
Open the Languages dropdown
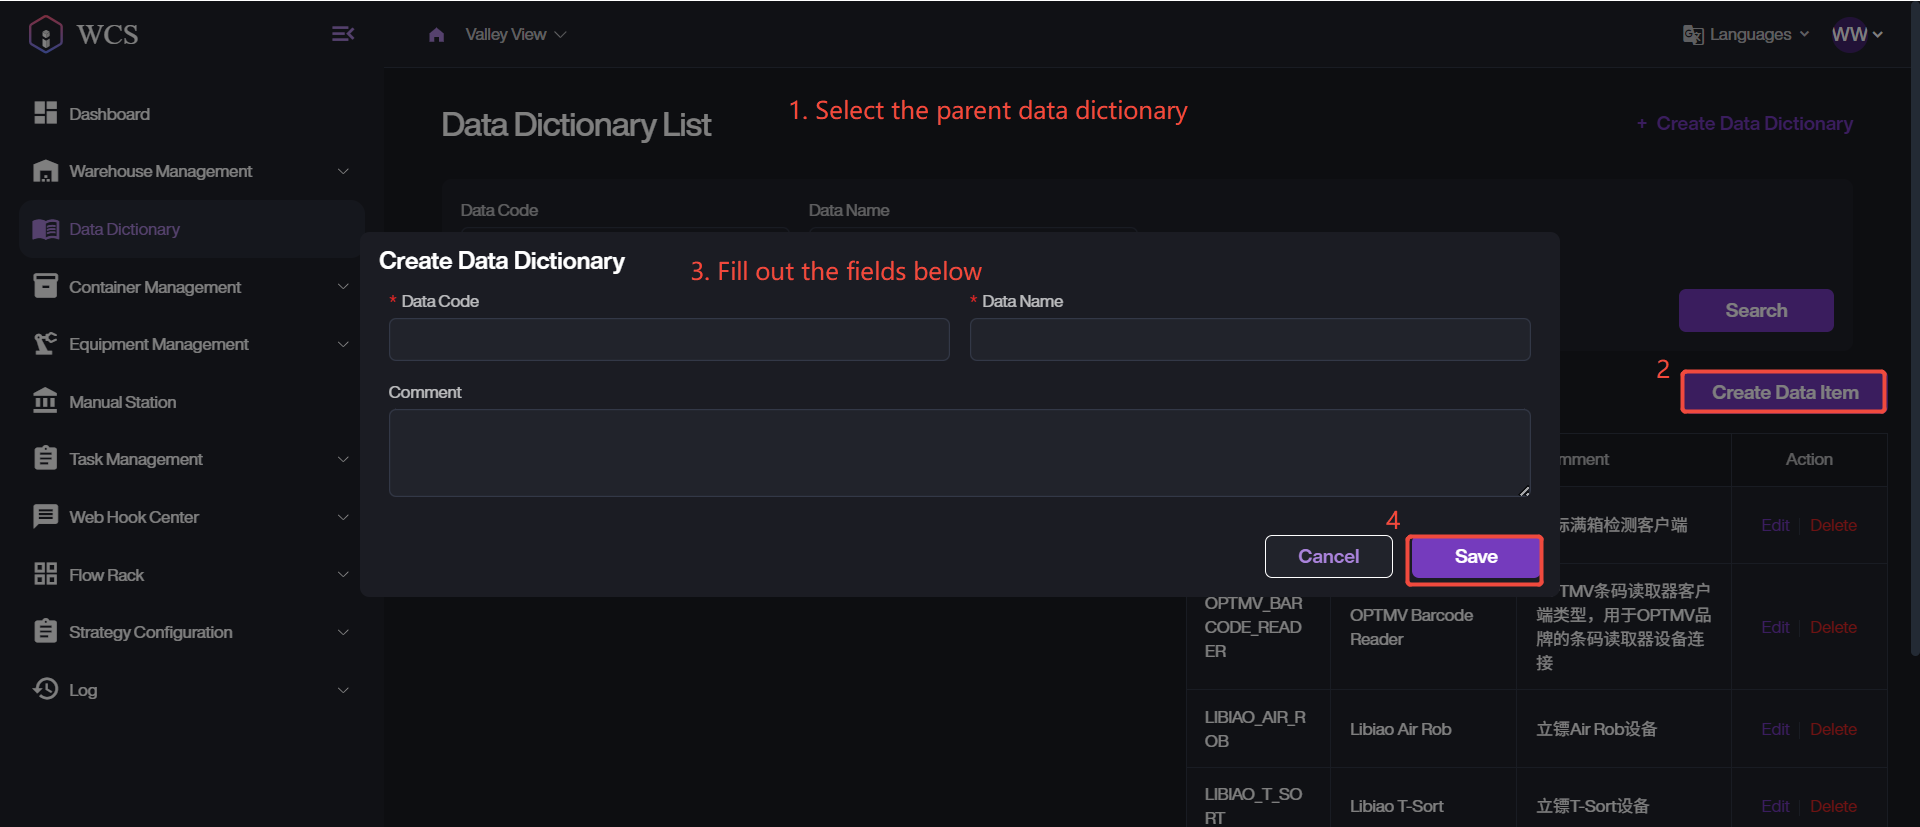pos(1746,35)
